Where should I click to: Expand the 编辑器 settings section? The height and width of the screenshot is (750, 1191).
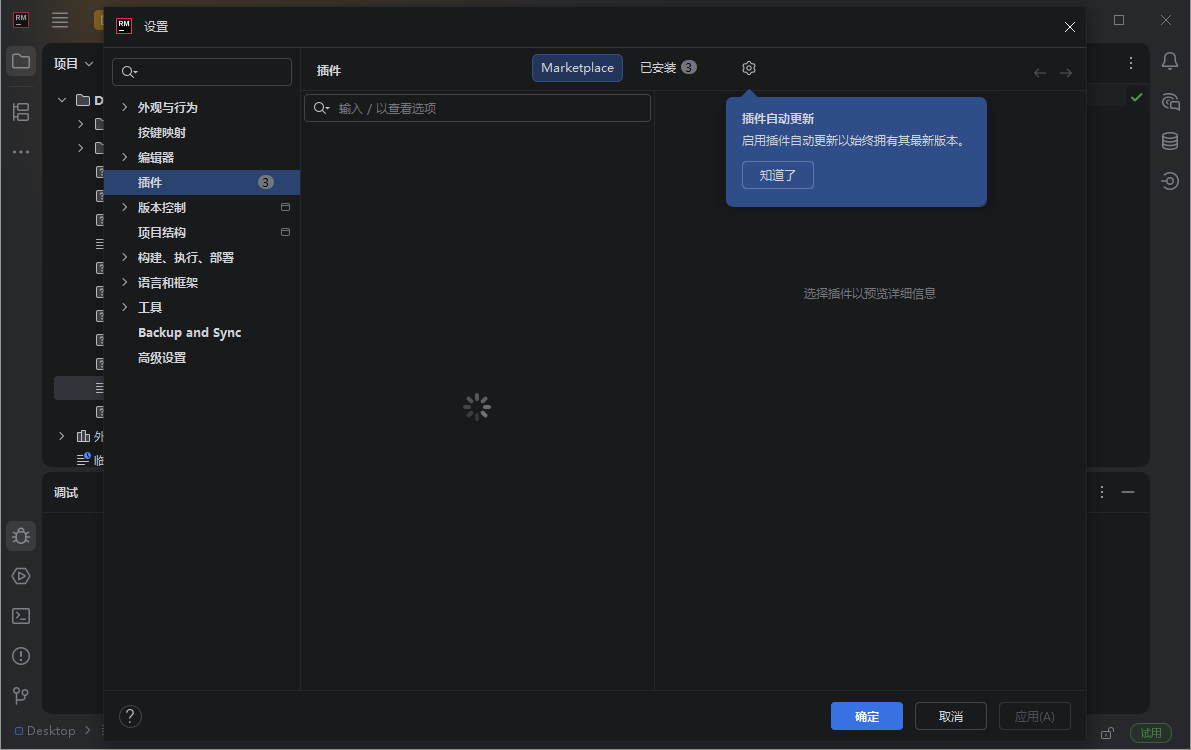coord(124,157)
